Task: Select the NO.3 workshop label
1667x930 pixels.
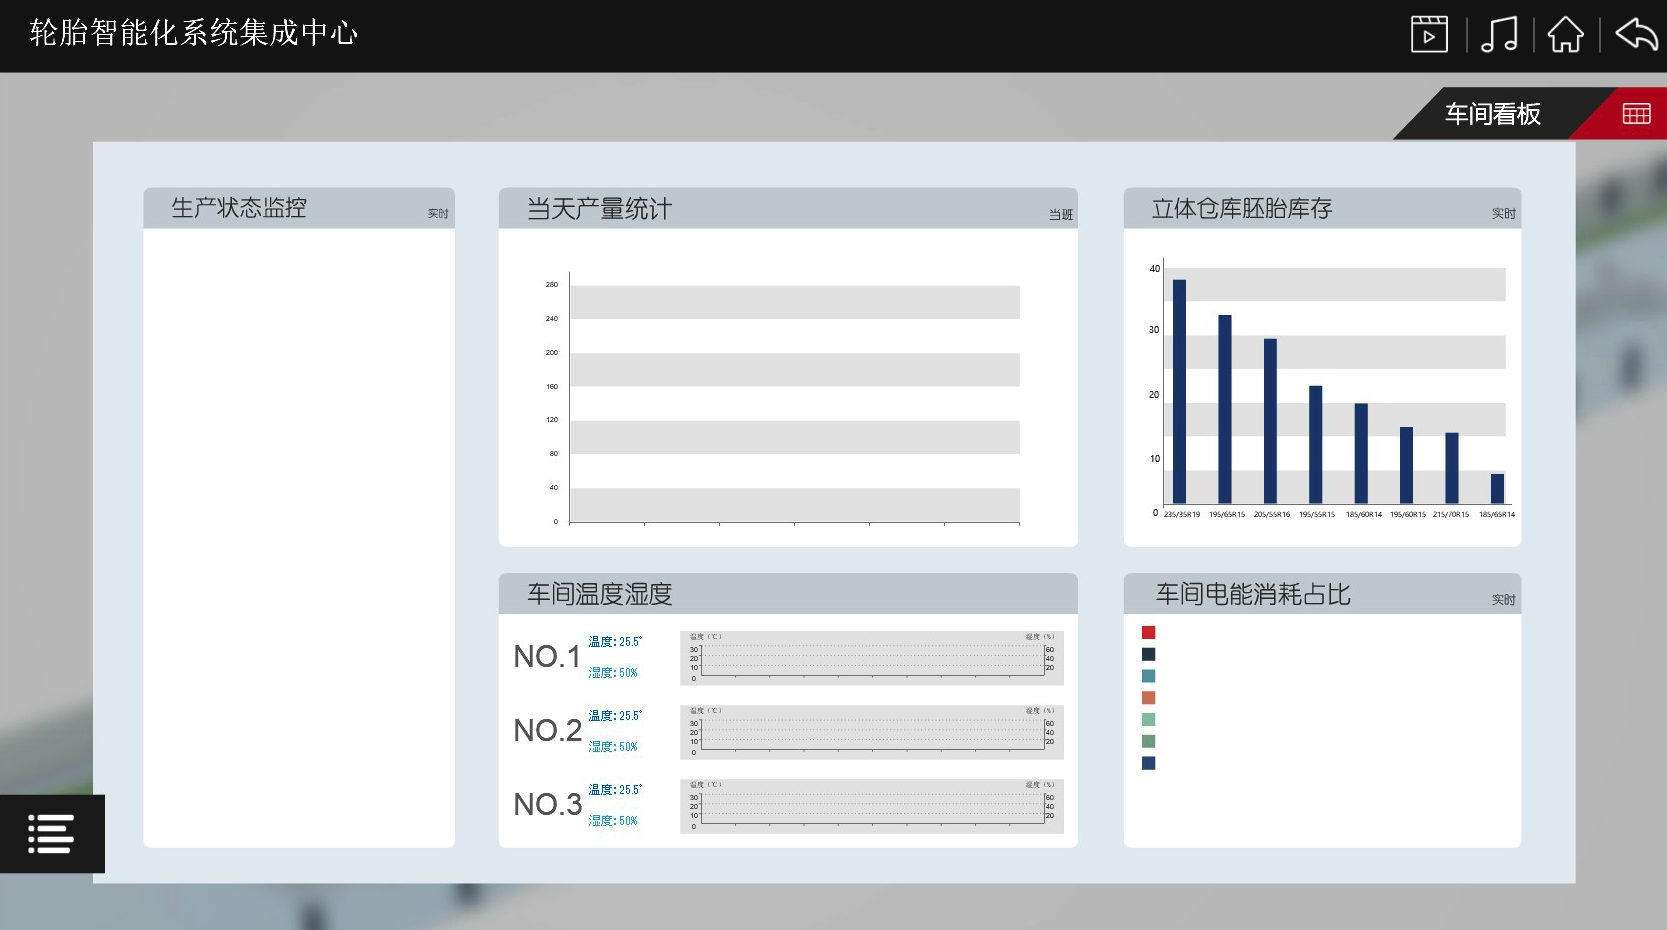Action: pos(547,805)
